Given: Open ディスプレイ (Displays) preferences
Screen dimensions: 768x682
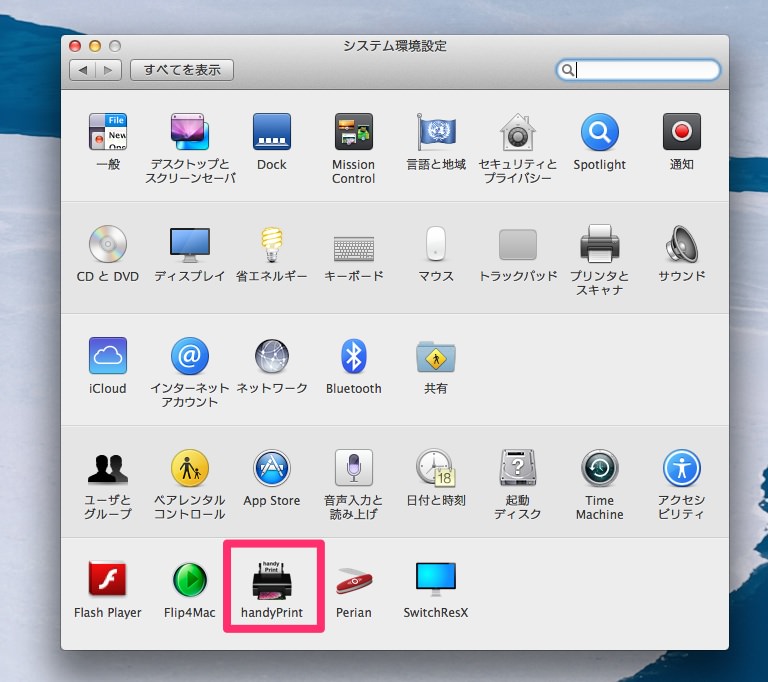Looking at the screenshot, I should pyautogui.click(x=190, y=244).
